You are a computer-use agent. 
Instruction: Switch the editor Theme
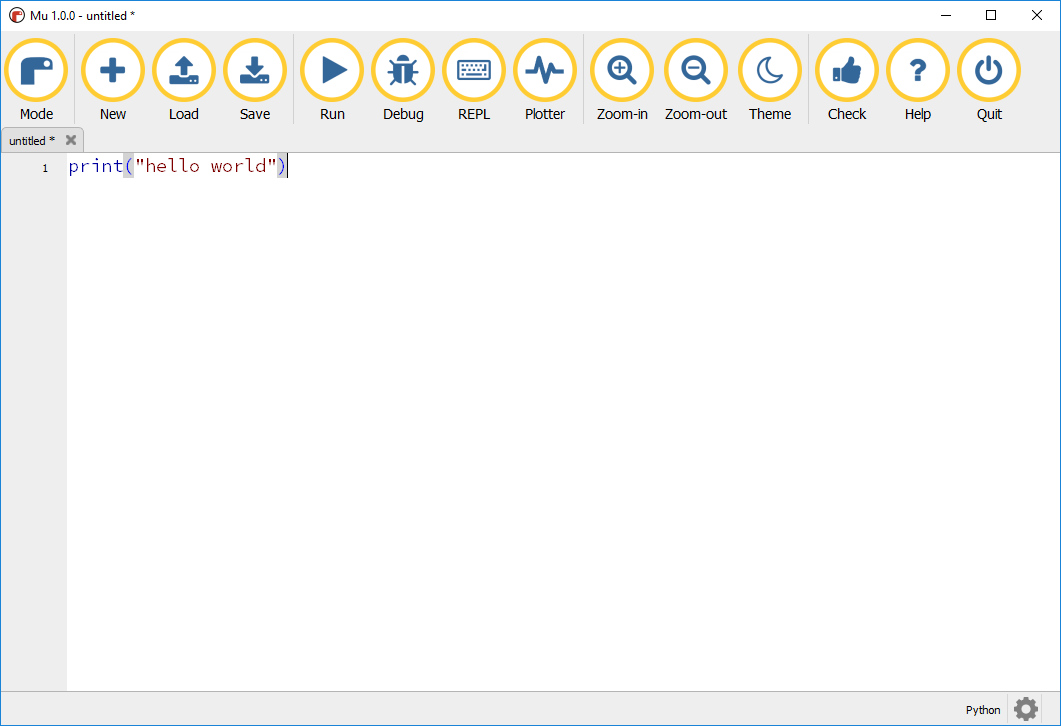pos(769,70)
